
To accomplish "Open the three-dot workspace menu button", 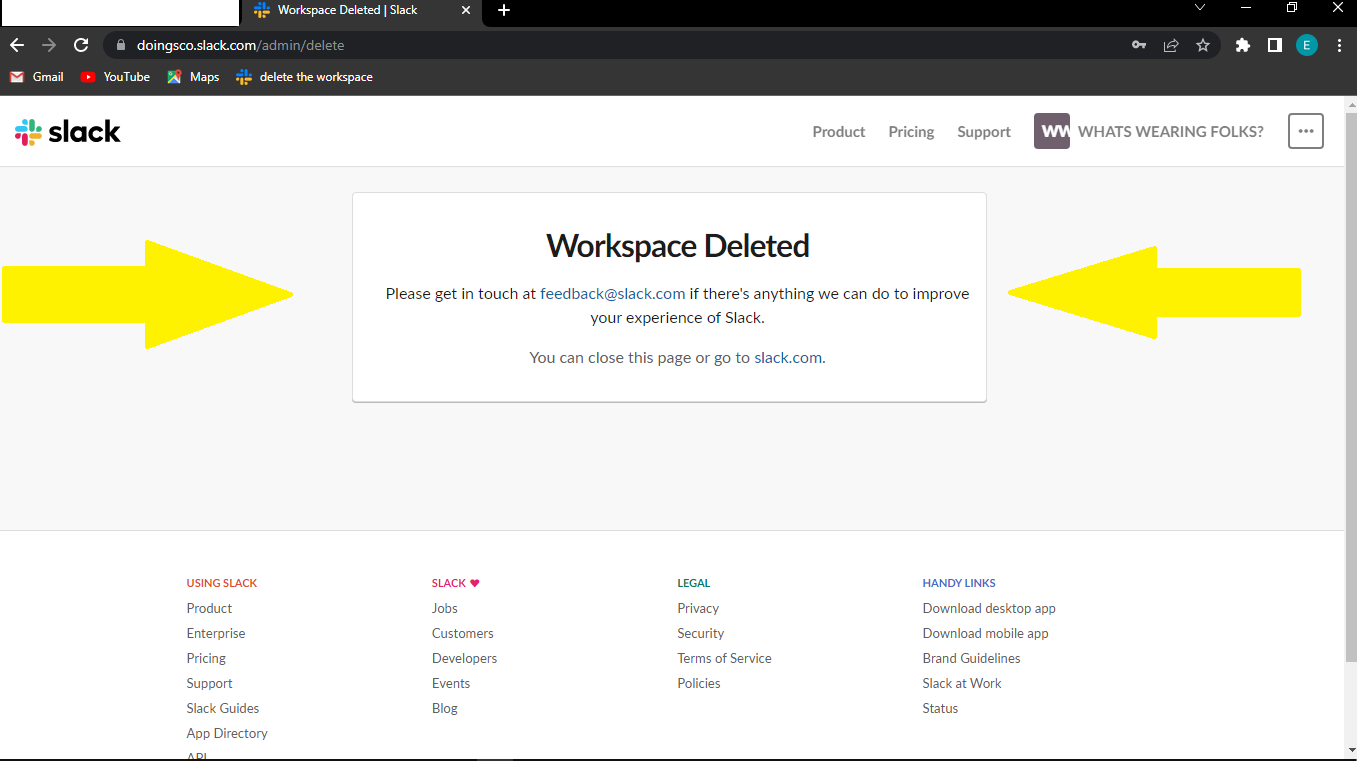I will [1306, 131].
